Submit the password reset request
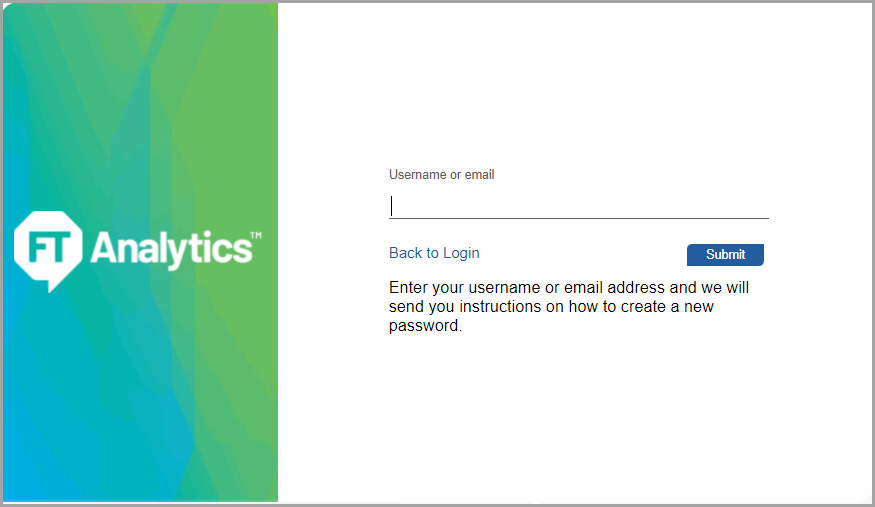 pyautogui.click(x=725, y=254)
